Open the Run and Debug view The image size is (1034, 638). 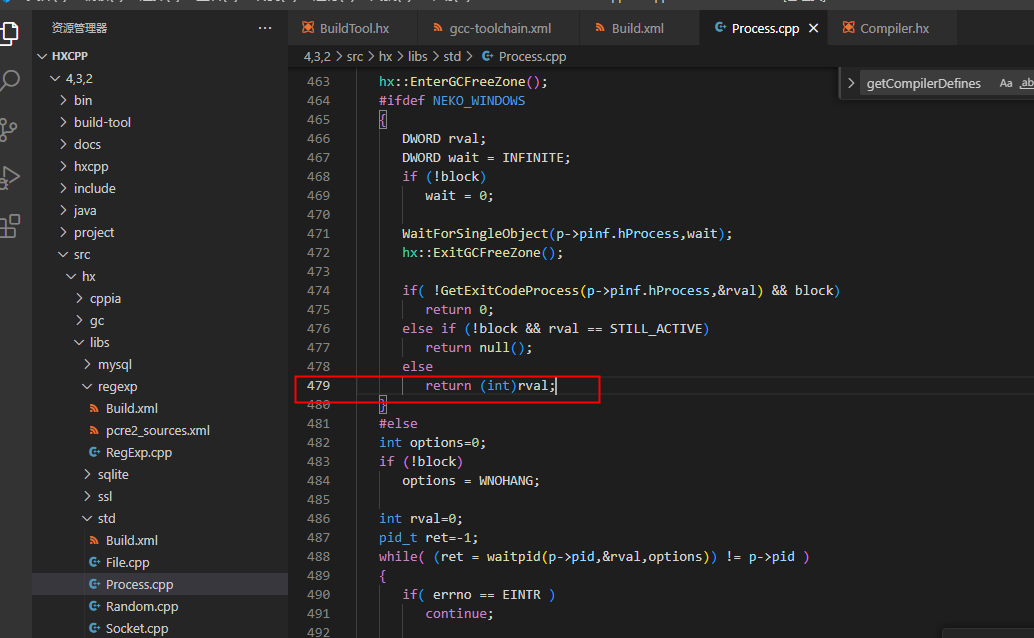click(x=10, y=177)
